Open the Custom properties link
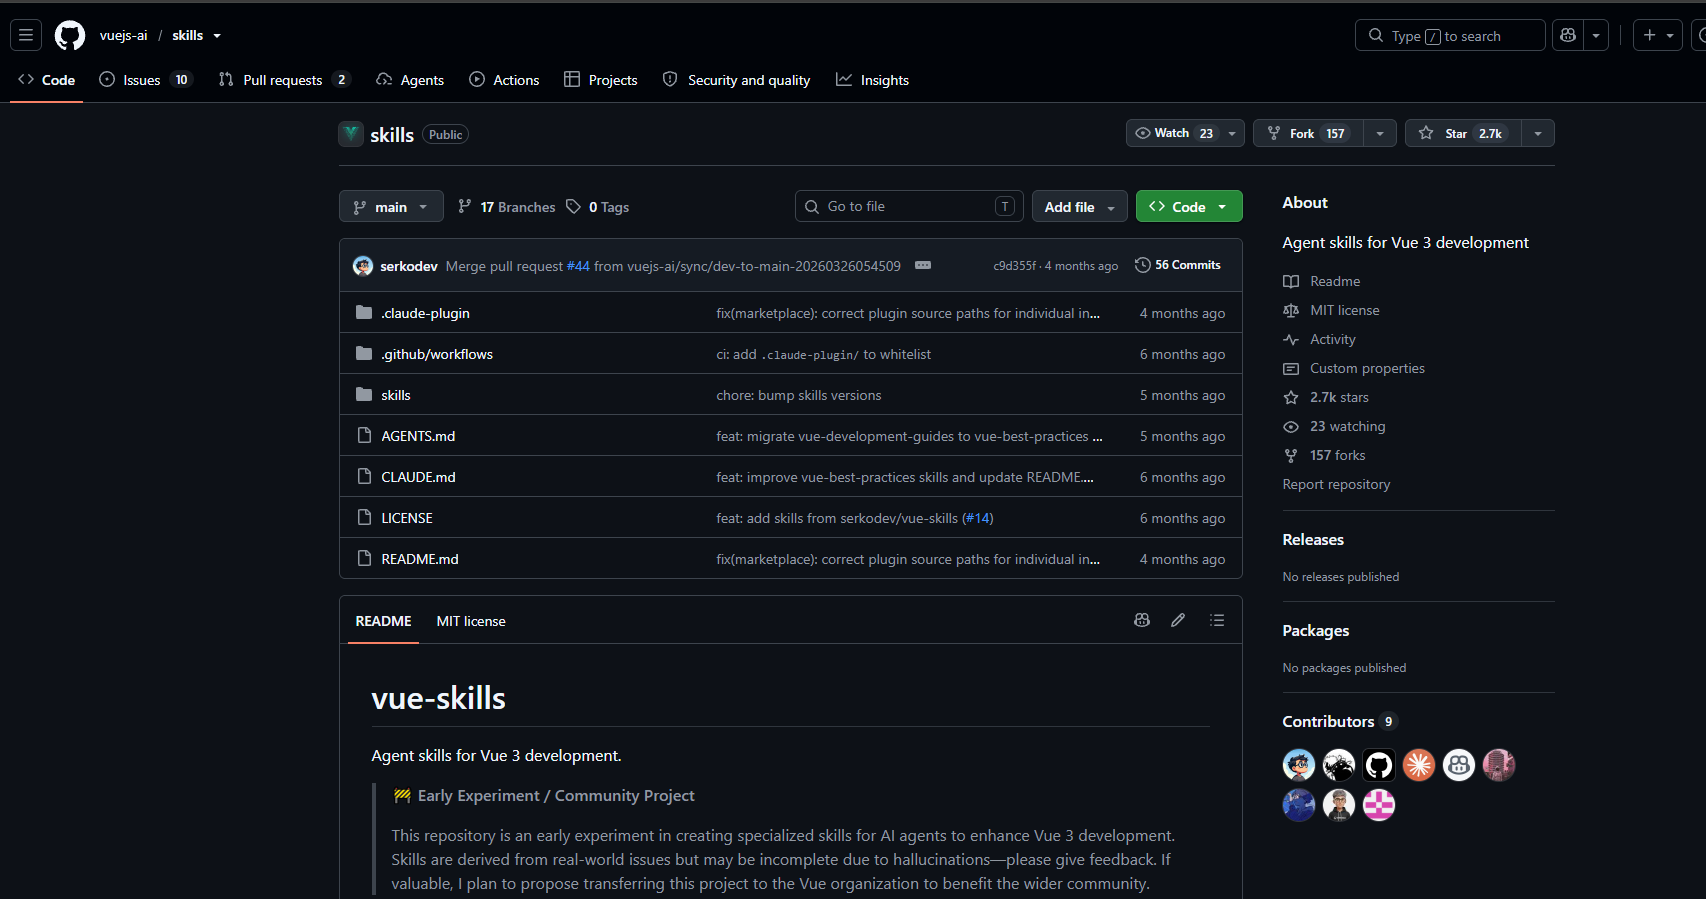The width and height of the screenshot is (1706, 899). [1354, 368]
